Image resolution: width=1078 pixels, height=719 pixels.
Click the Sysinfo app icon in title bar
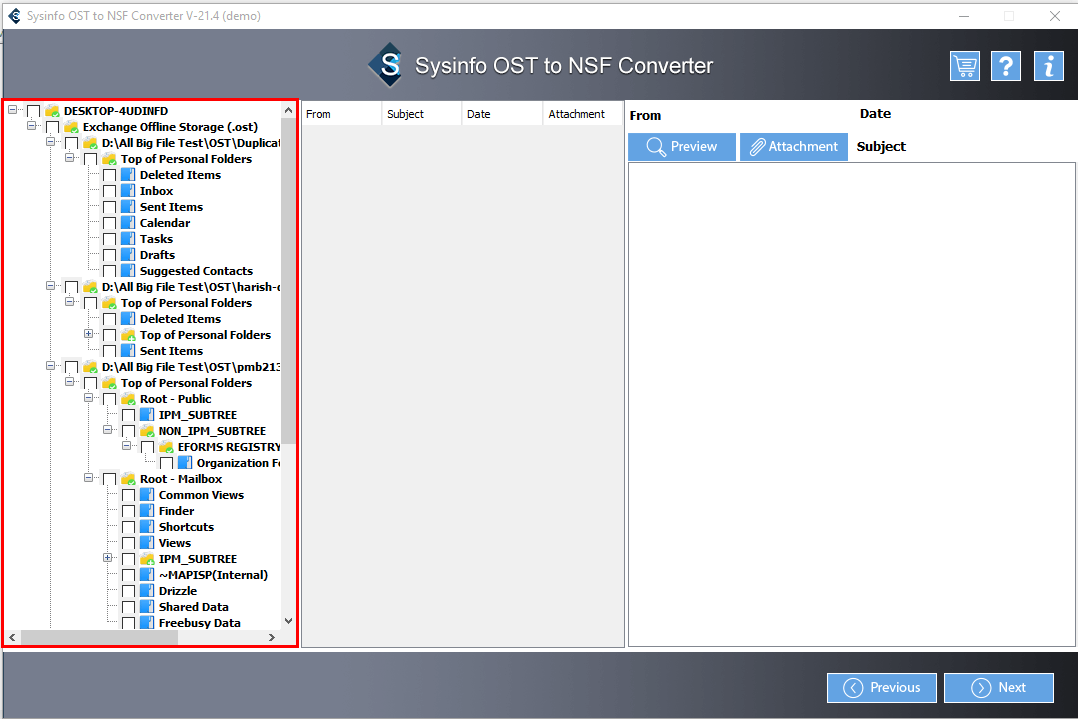14,16
